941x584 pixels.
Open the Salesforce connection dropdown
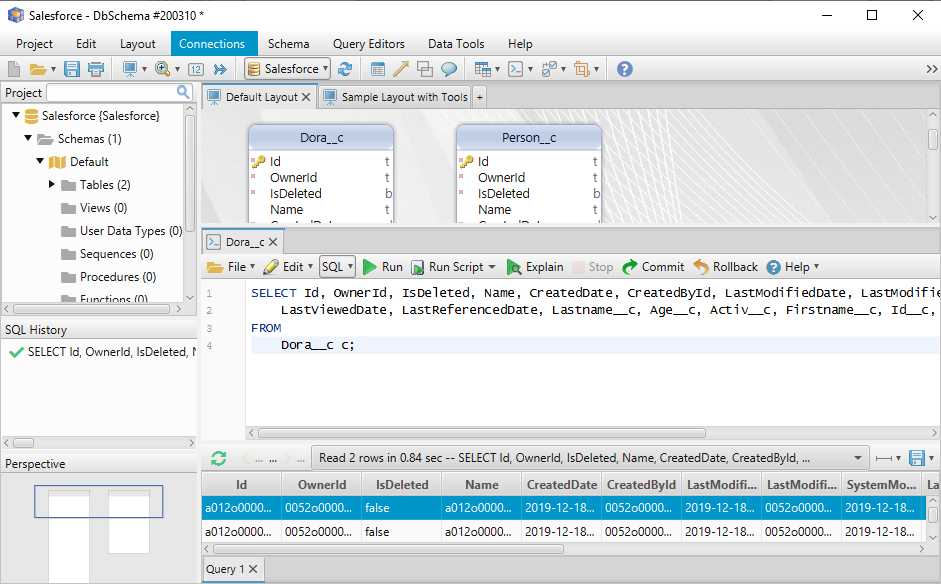coord(287,69)
